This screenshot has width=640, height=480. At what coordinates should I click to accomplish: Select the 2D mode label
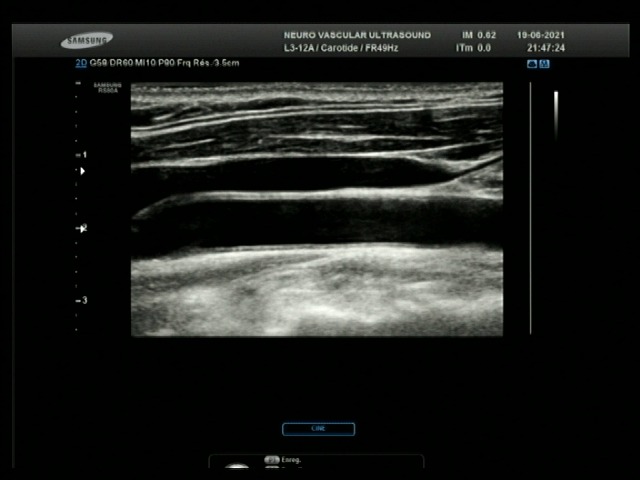[x=82, y=63]
